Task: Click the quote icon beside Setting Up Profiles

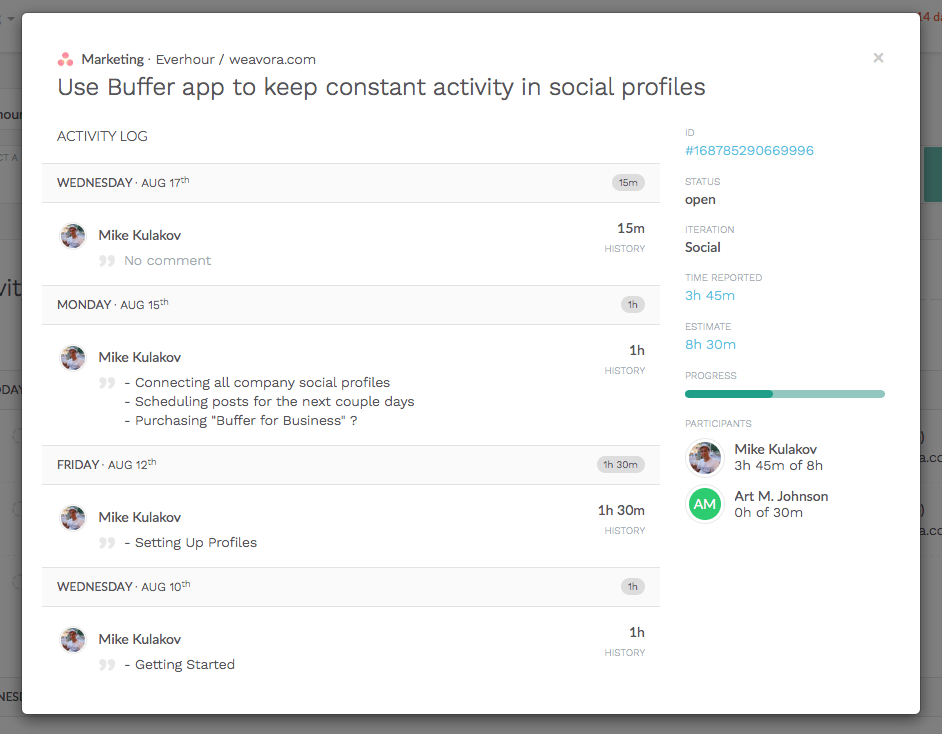Action: (107, 543)
